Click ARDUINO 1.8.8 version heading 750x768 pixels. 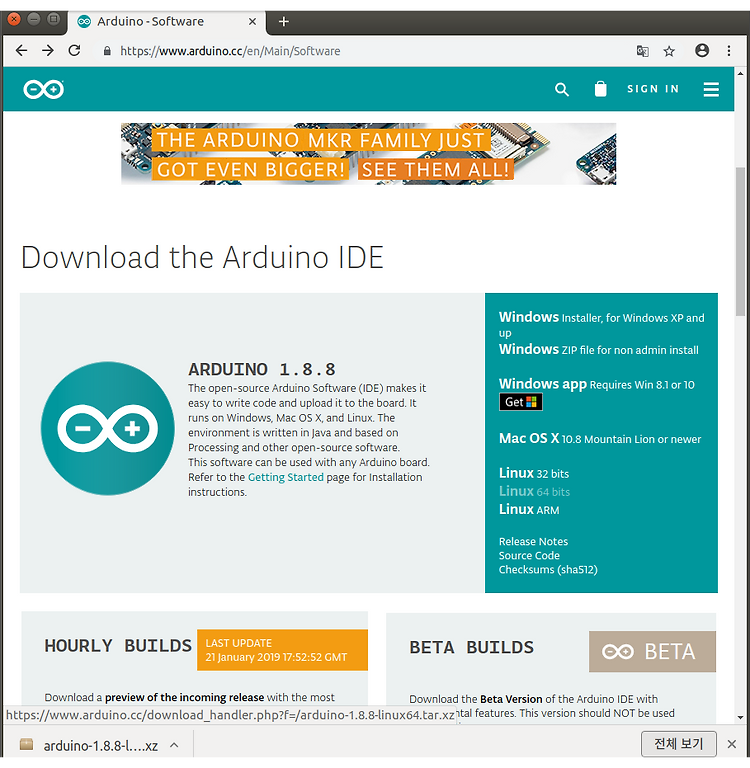[x=262, y=369]
